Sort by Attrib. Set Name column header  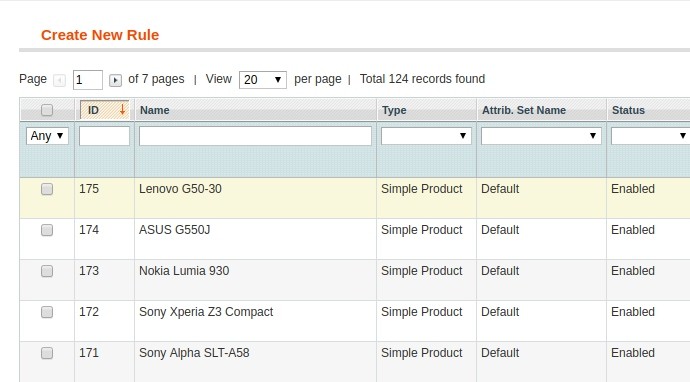click(524, 110)
